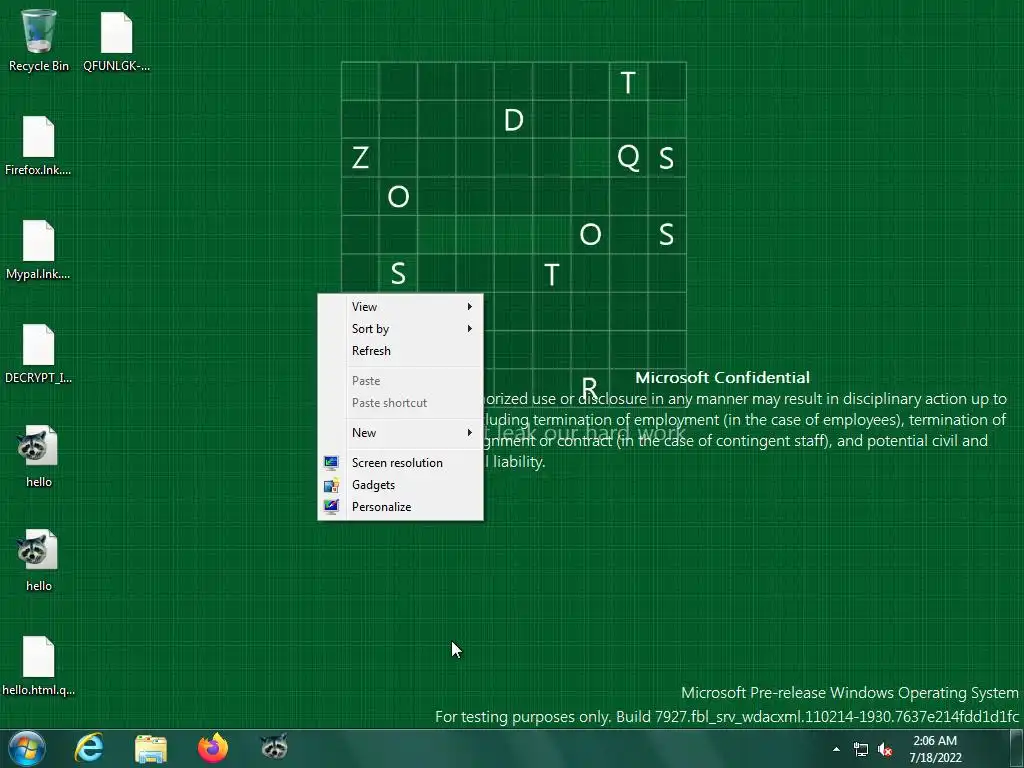Expand the View submenu arrow
Image resolution: width=1024 pixels, height=768 pixels.
coord(470,306)
